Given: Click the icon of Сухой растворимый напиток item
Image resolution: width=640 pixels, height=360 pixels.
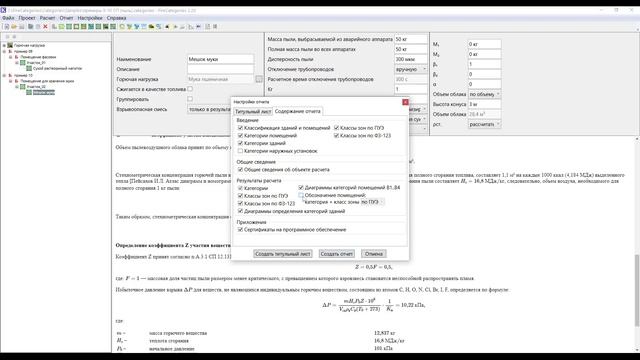Looking at the screenshot, I should point(29,69).
